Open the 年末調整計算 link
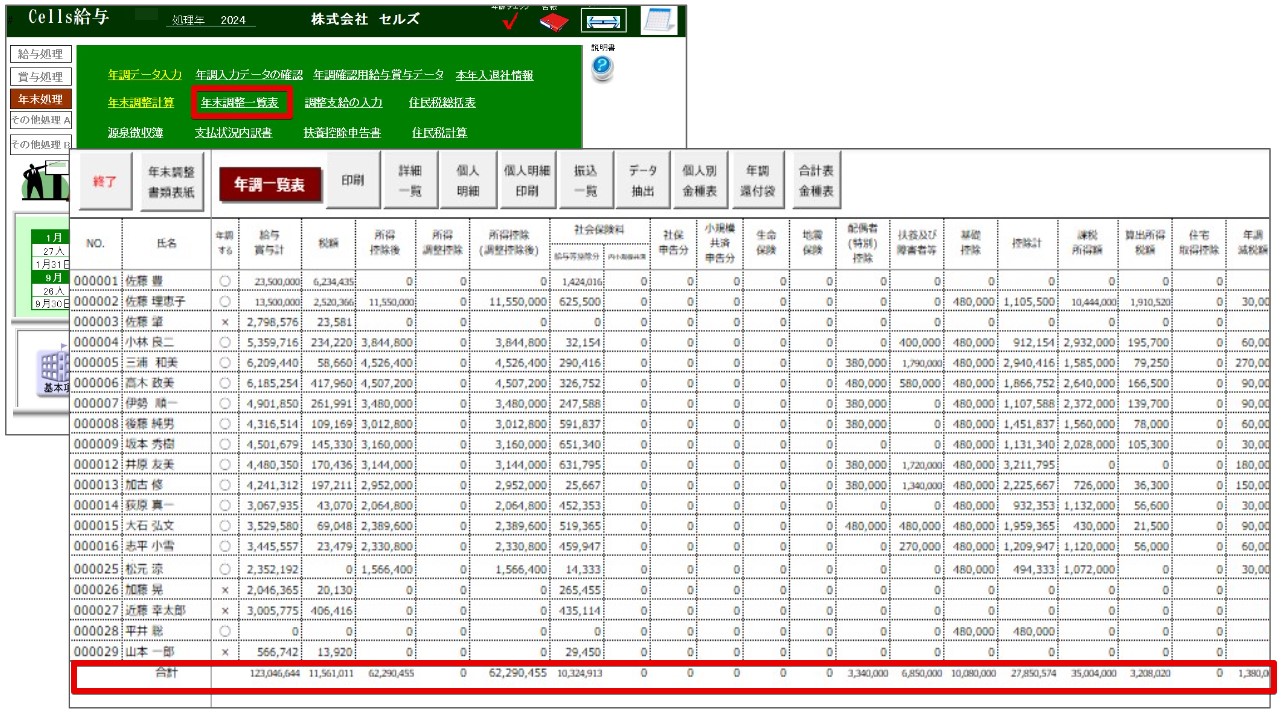The width and height of the screenshot is (1281, 715). click(141, 102)
